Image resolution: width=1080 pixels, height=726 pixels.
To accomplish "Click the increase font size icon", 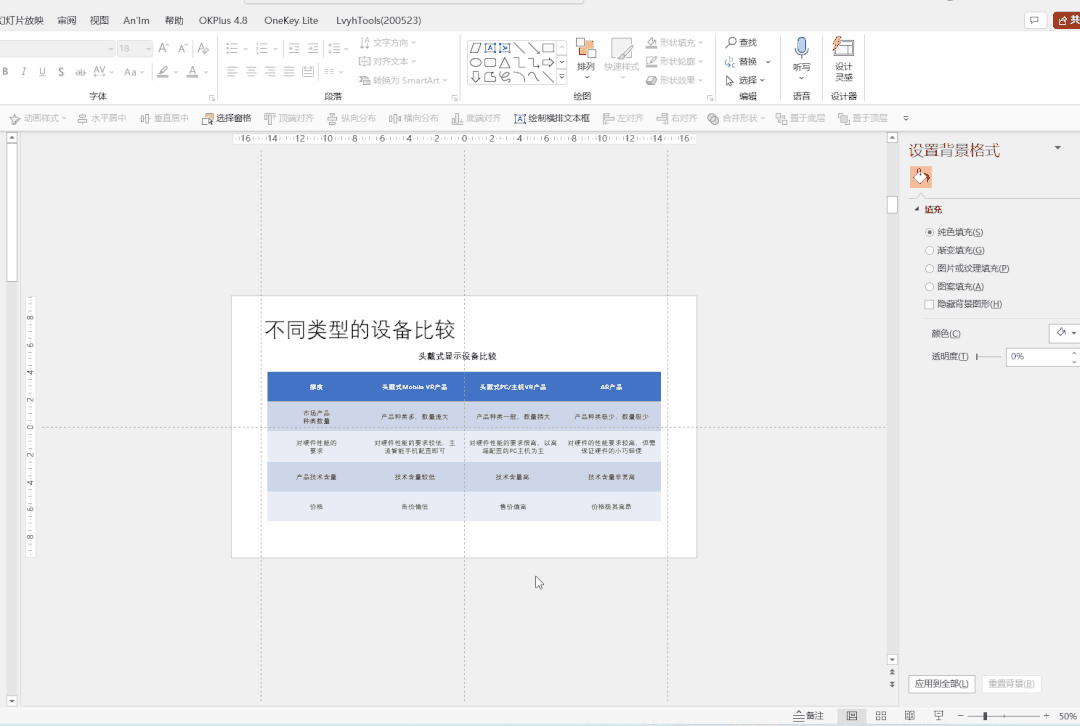I will [x=163, y=48].
